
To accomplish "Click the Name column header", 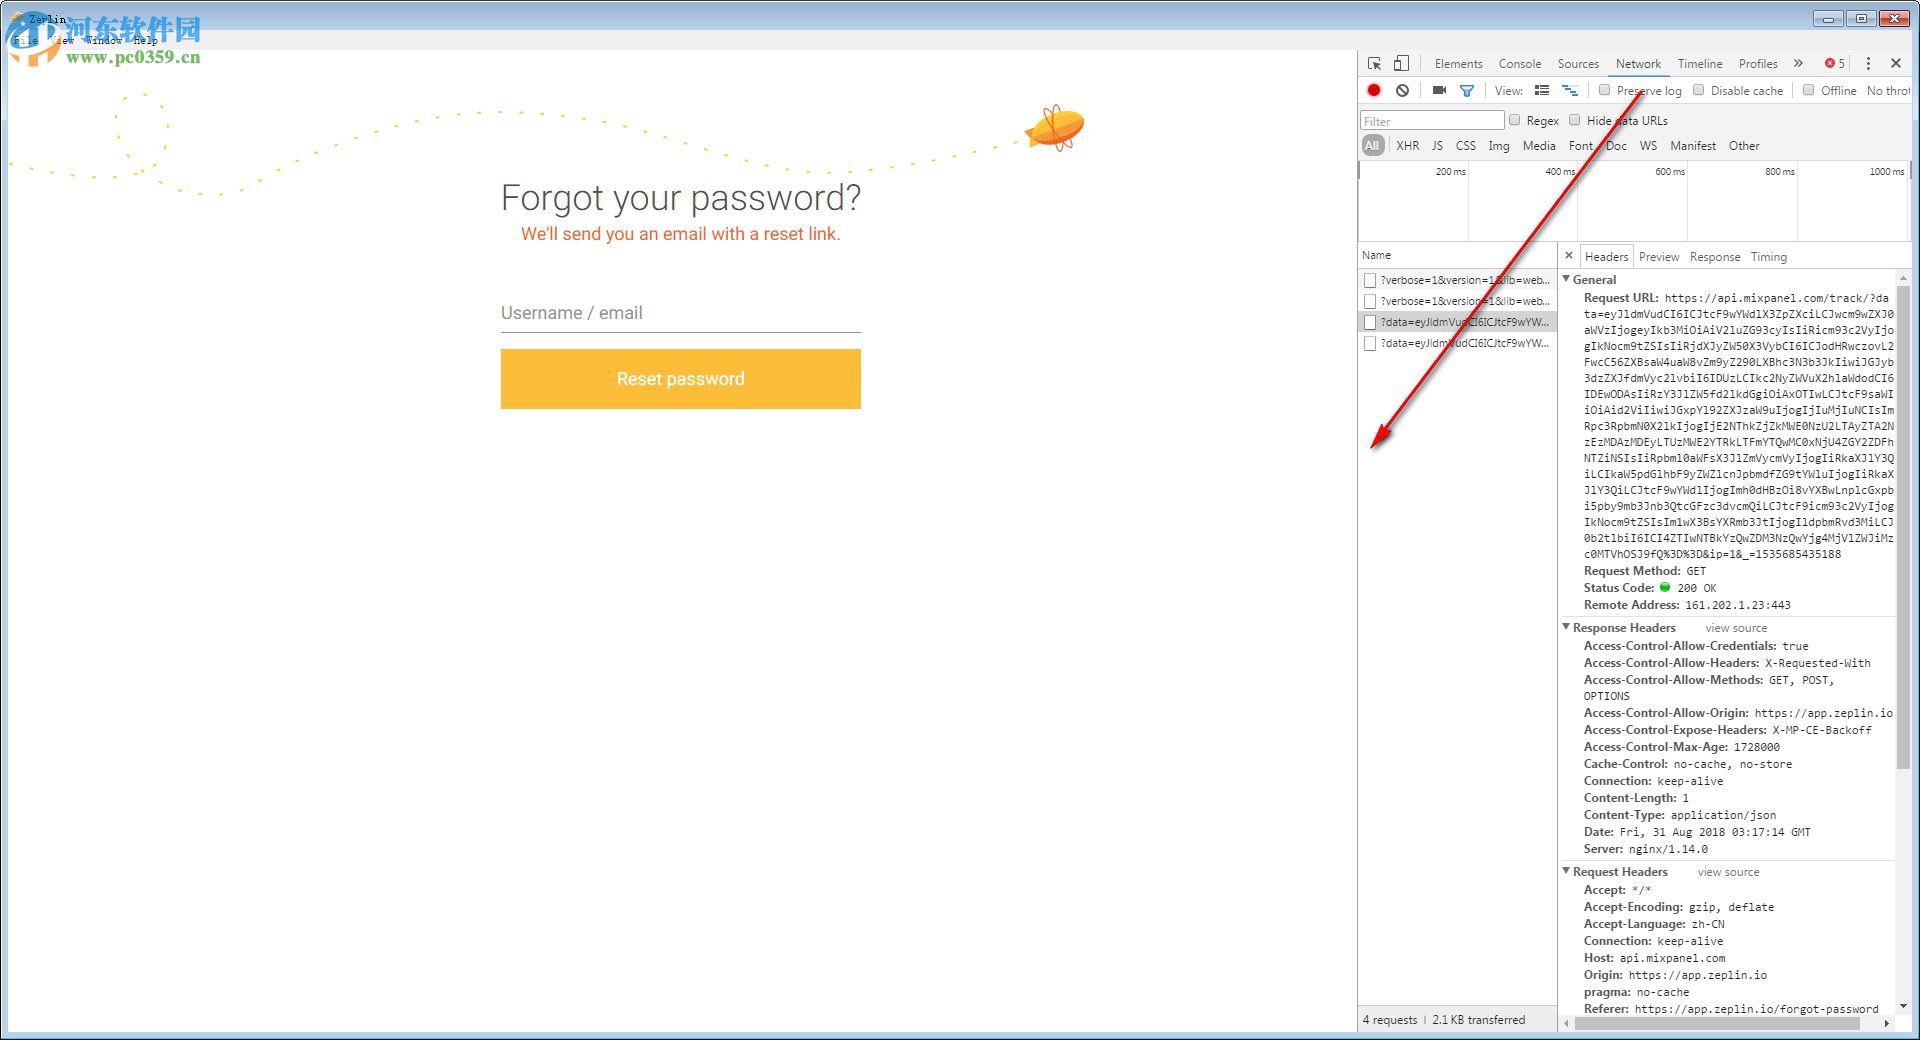I will (x=1376, y=255).
